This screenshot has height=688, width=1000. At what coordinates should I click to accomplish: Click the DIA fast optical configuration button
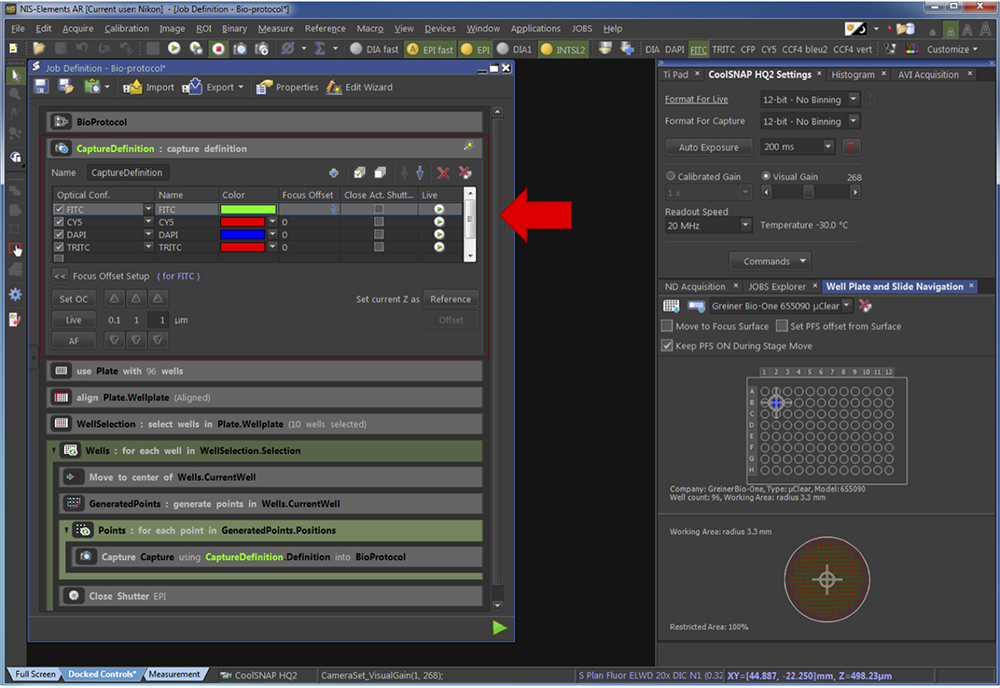(374, 49)
